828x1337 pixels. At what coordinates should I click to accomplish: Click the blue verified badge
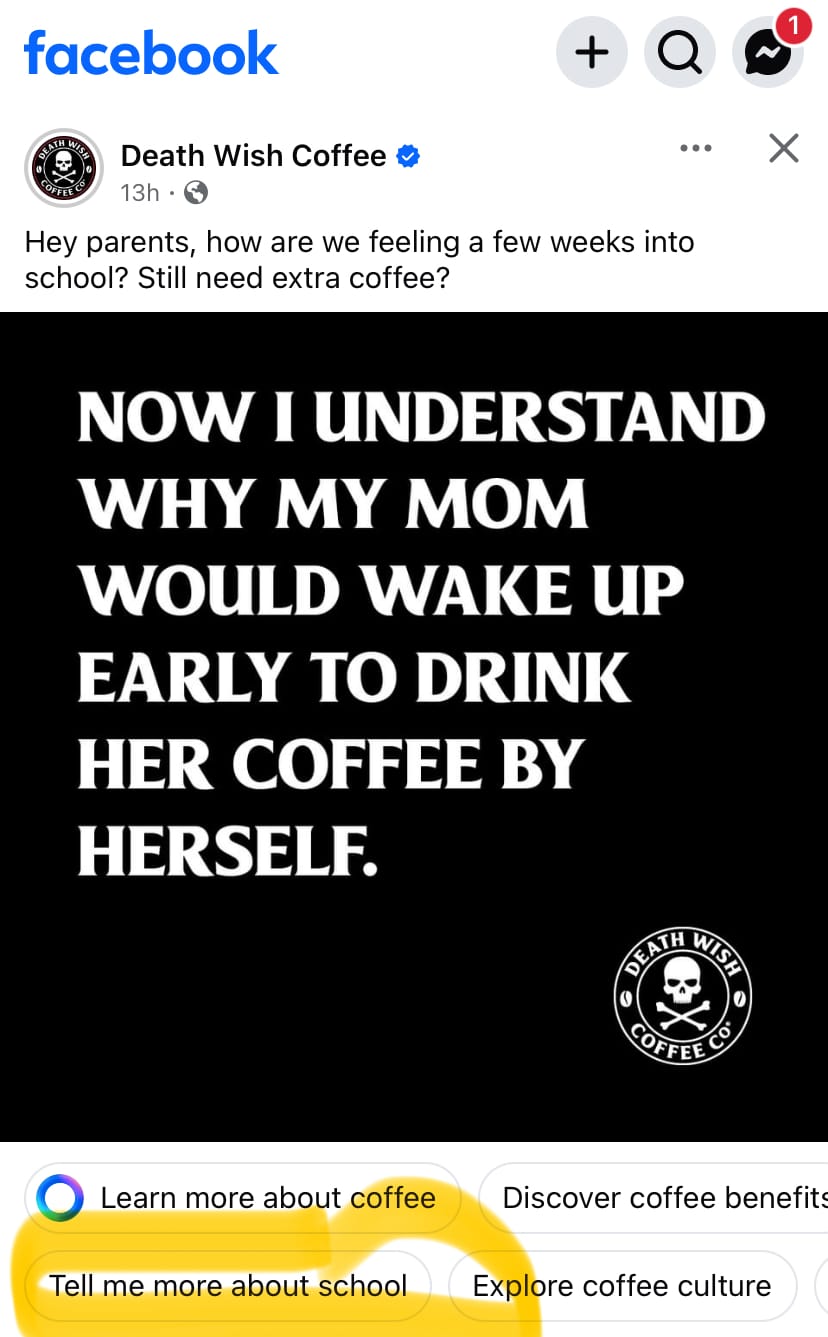coord(408,156)
